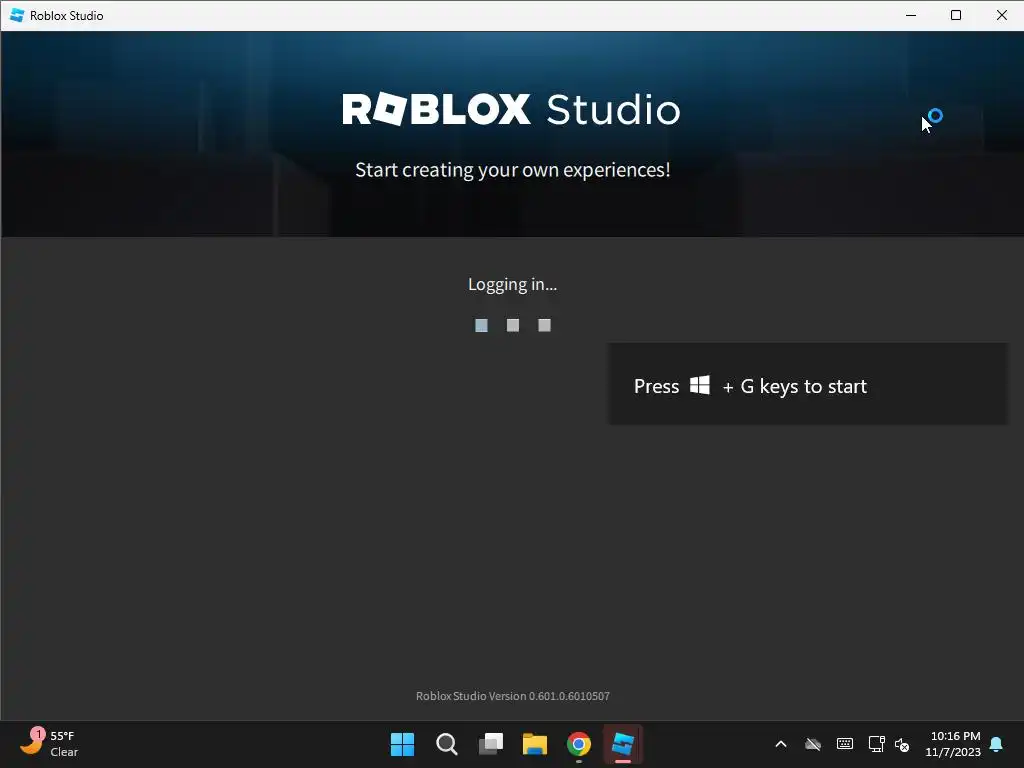Click the 'Logging in...' status text
The image size is (1024, 768).
pyautogui.click(x=513, y=285)
